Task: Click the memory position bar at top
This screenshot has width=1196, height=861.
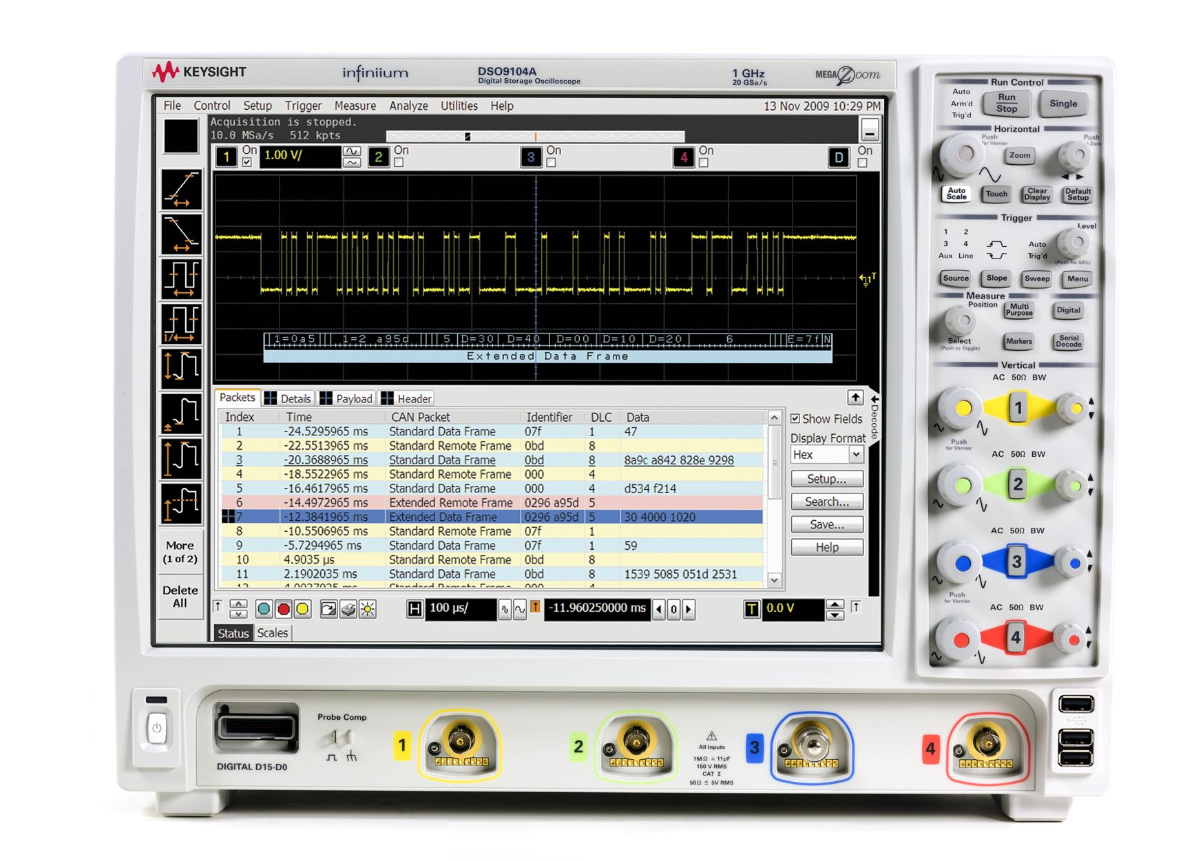Action: coord(535,137)
